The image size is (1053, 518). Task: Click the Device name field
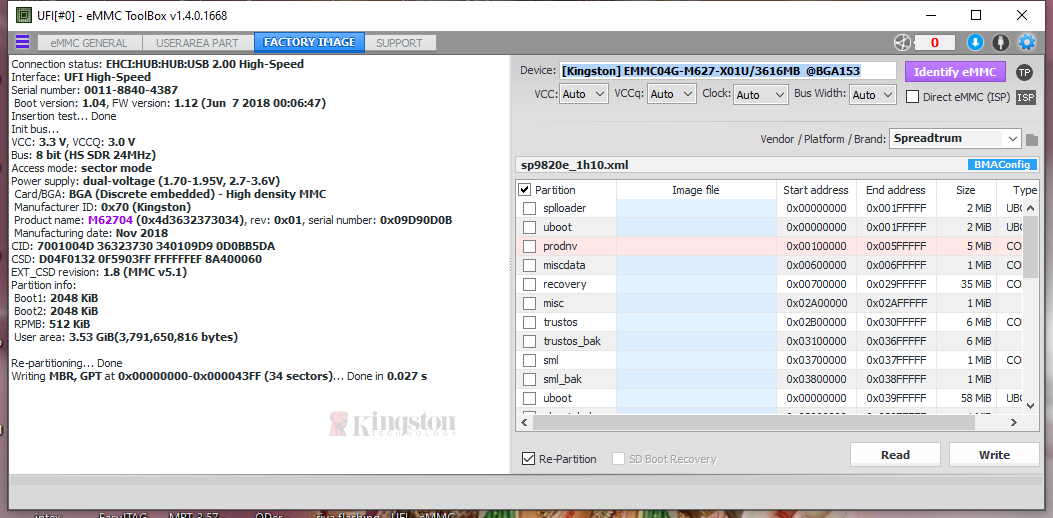pos(728,71)
